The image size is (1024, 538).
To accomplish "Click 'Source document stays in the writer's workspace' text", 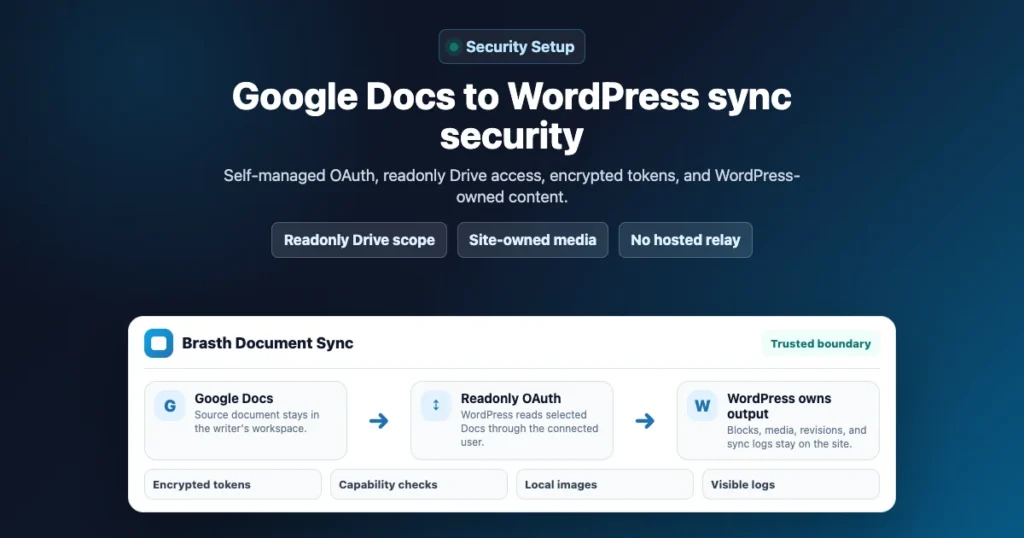I will point(257,422).
